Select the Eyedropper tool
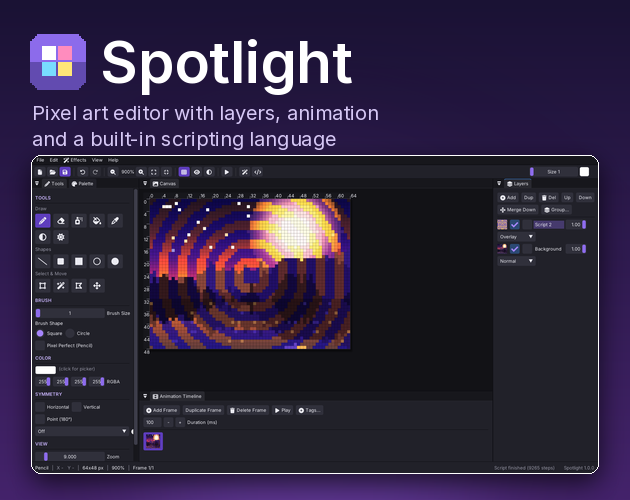630x500 pixels. [115, 221]
